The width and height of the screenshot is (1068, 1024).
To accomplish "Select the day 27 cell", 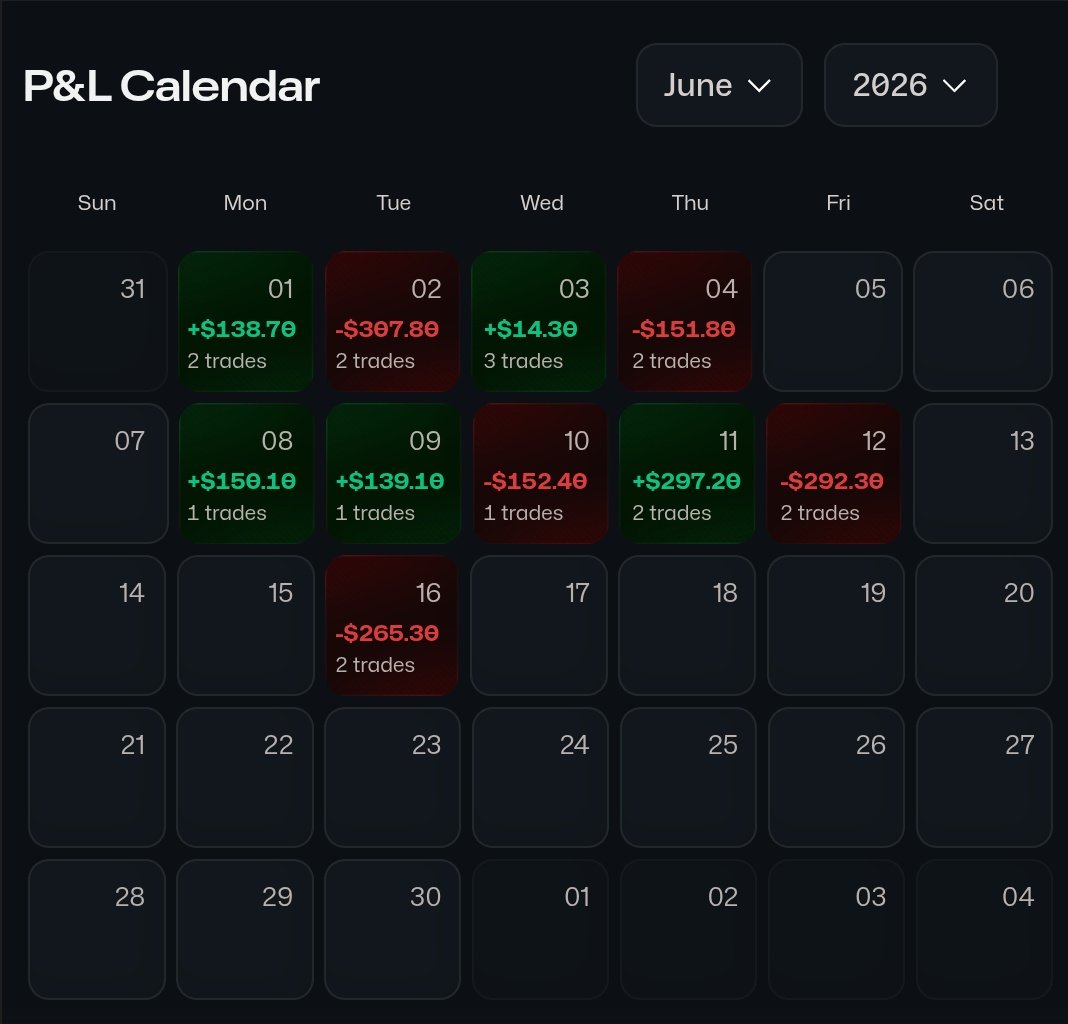I will point(985,777).
